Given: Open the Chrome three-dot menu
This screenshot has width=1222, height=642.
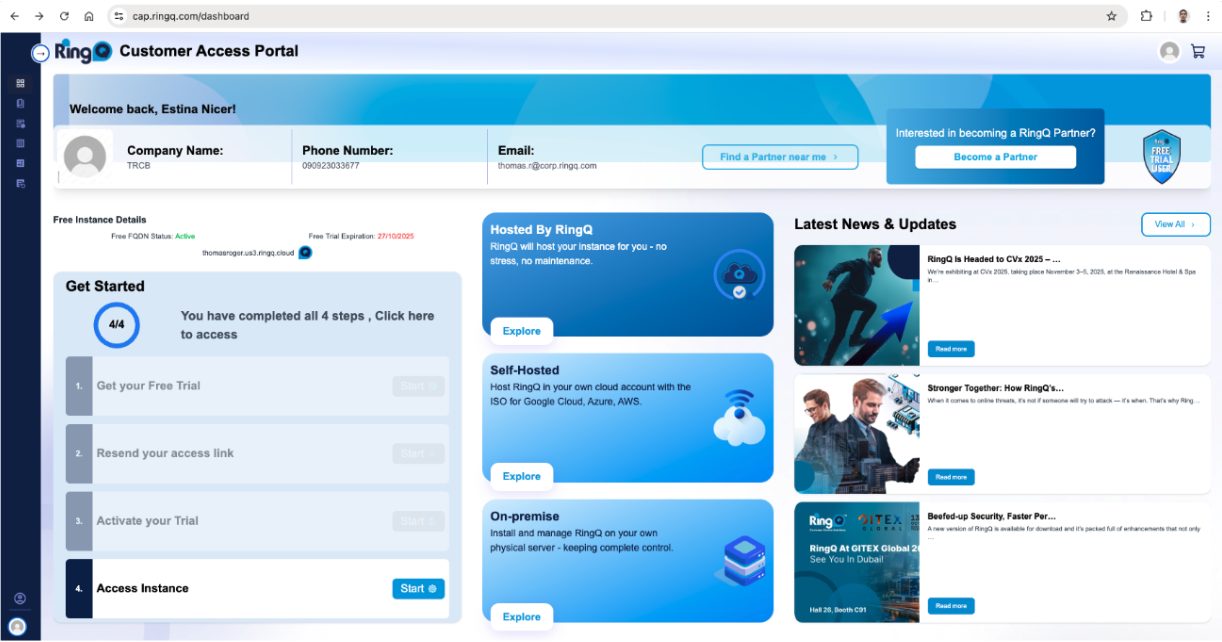Looking at the screenshot, I should [x=1207, y=16].
